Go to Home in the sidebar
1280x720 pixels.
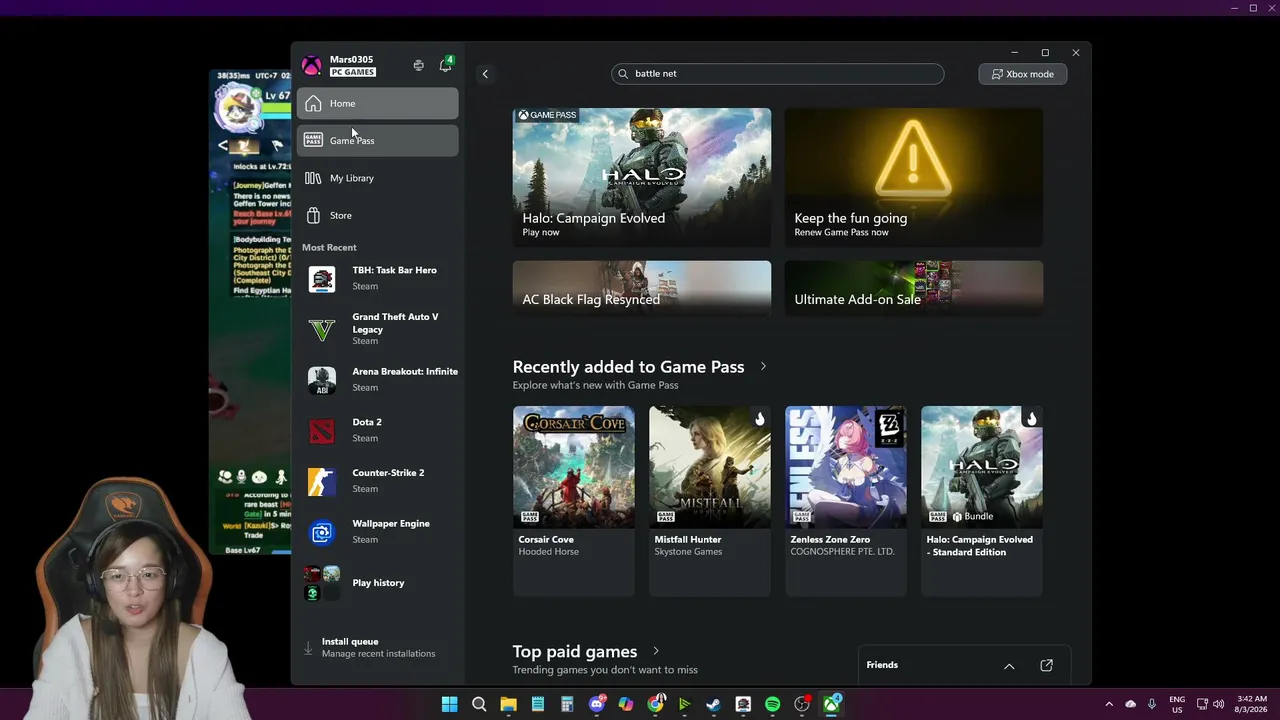(x=377, y=103)
